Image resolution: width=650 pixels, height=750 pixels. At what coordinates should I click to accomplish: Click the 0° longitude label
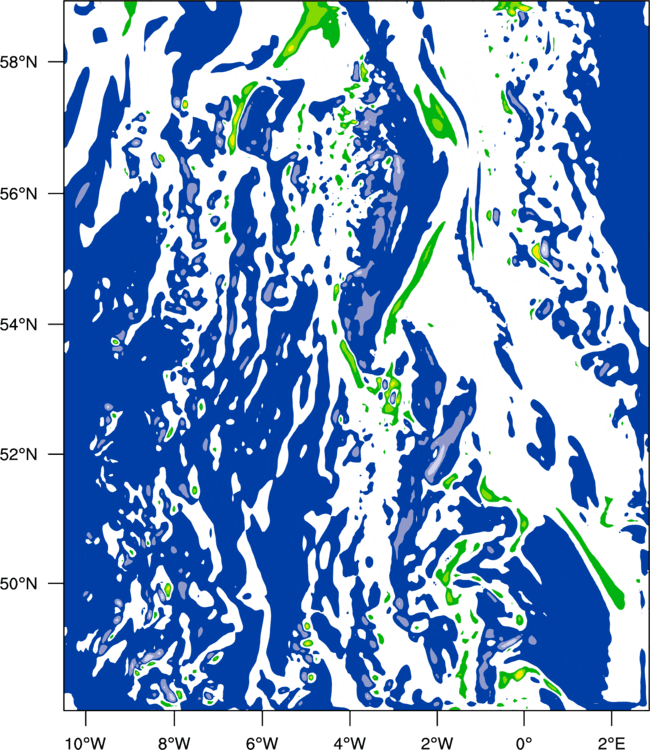(x=524, y=742)
